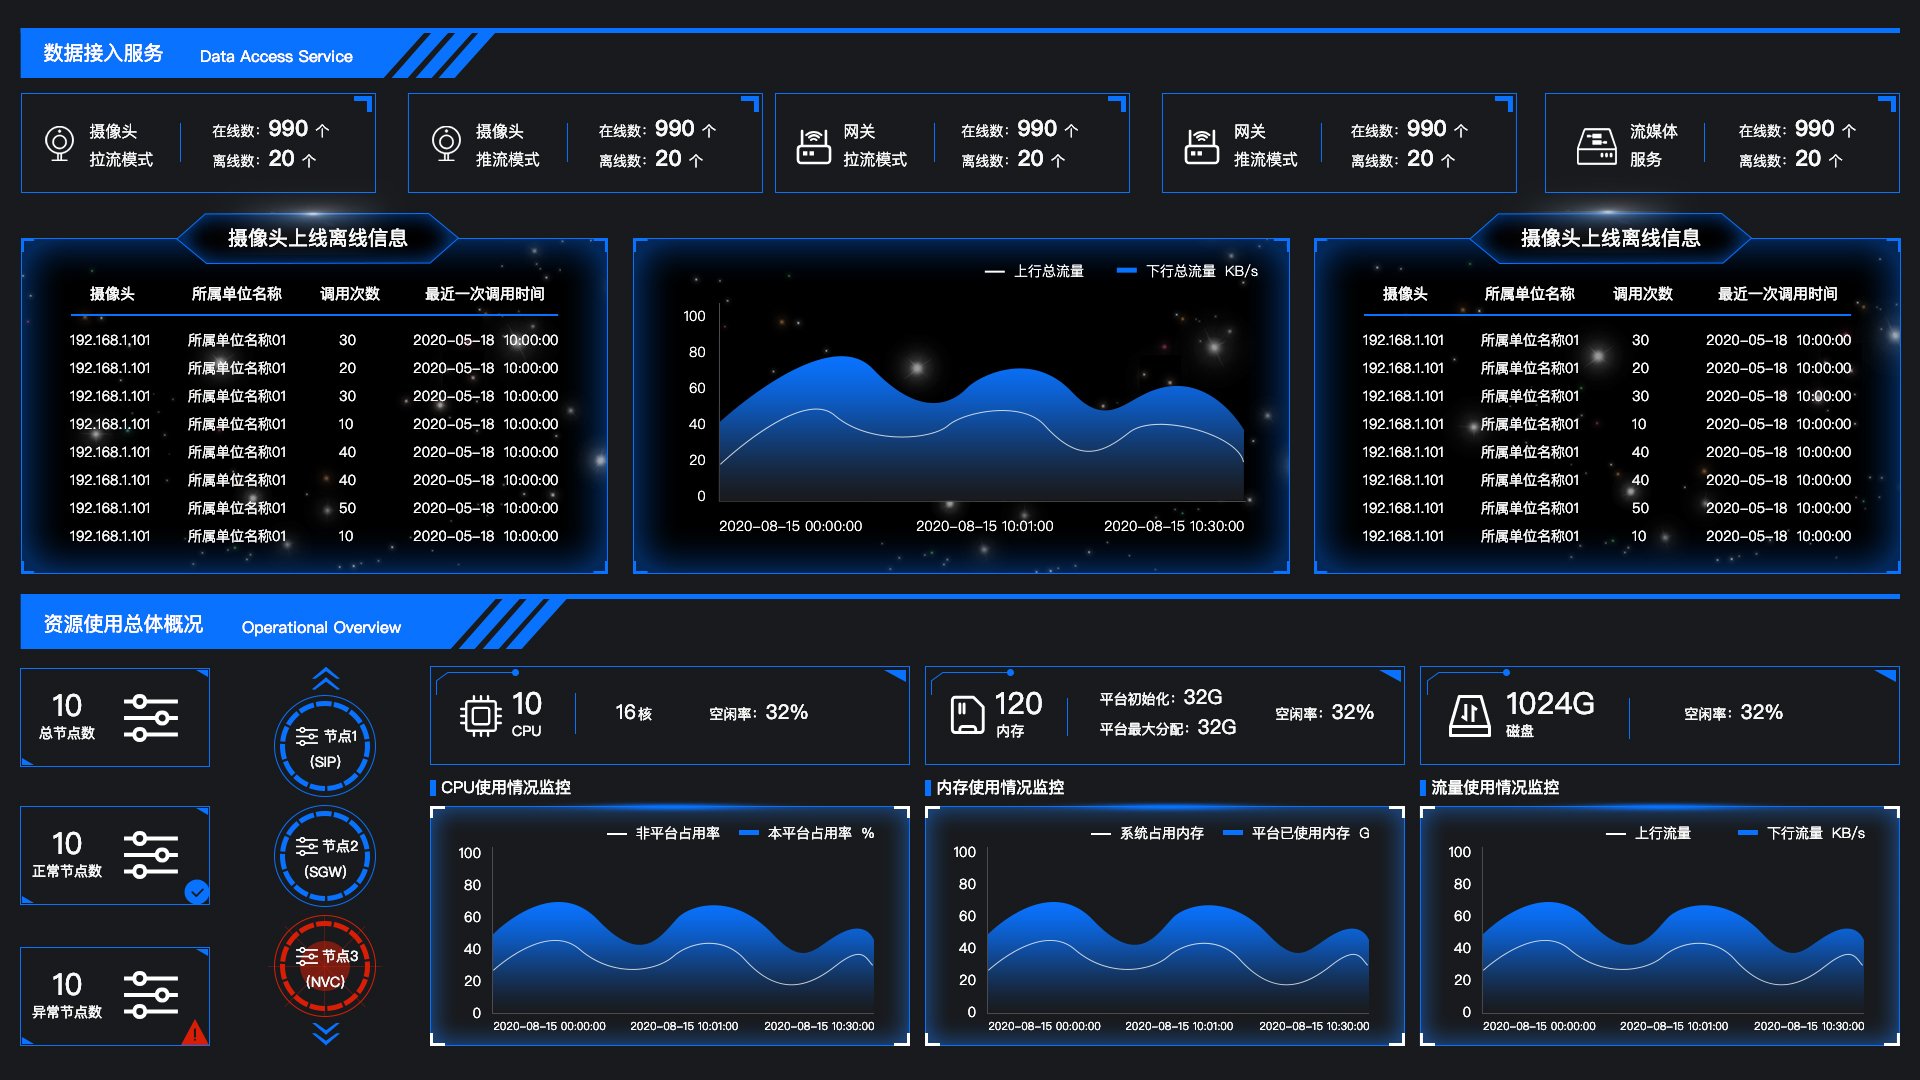The image size is (1920, 1080).
Task: Toggle 上行总流量 legend in main traffic chart
Action: (x=1034, y=271)
